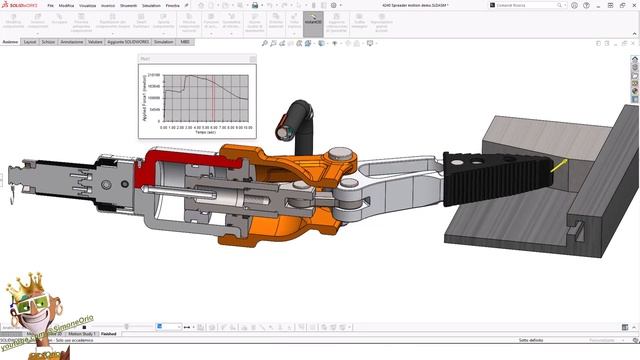This screenshot has height=360, width=640.
Task: Click the Apply Scene icon
Action: click(357, 43)
